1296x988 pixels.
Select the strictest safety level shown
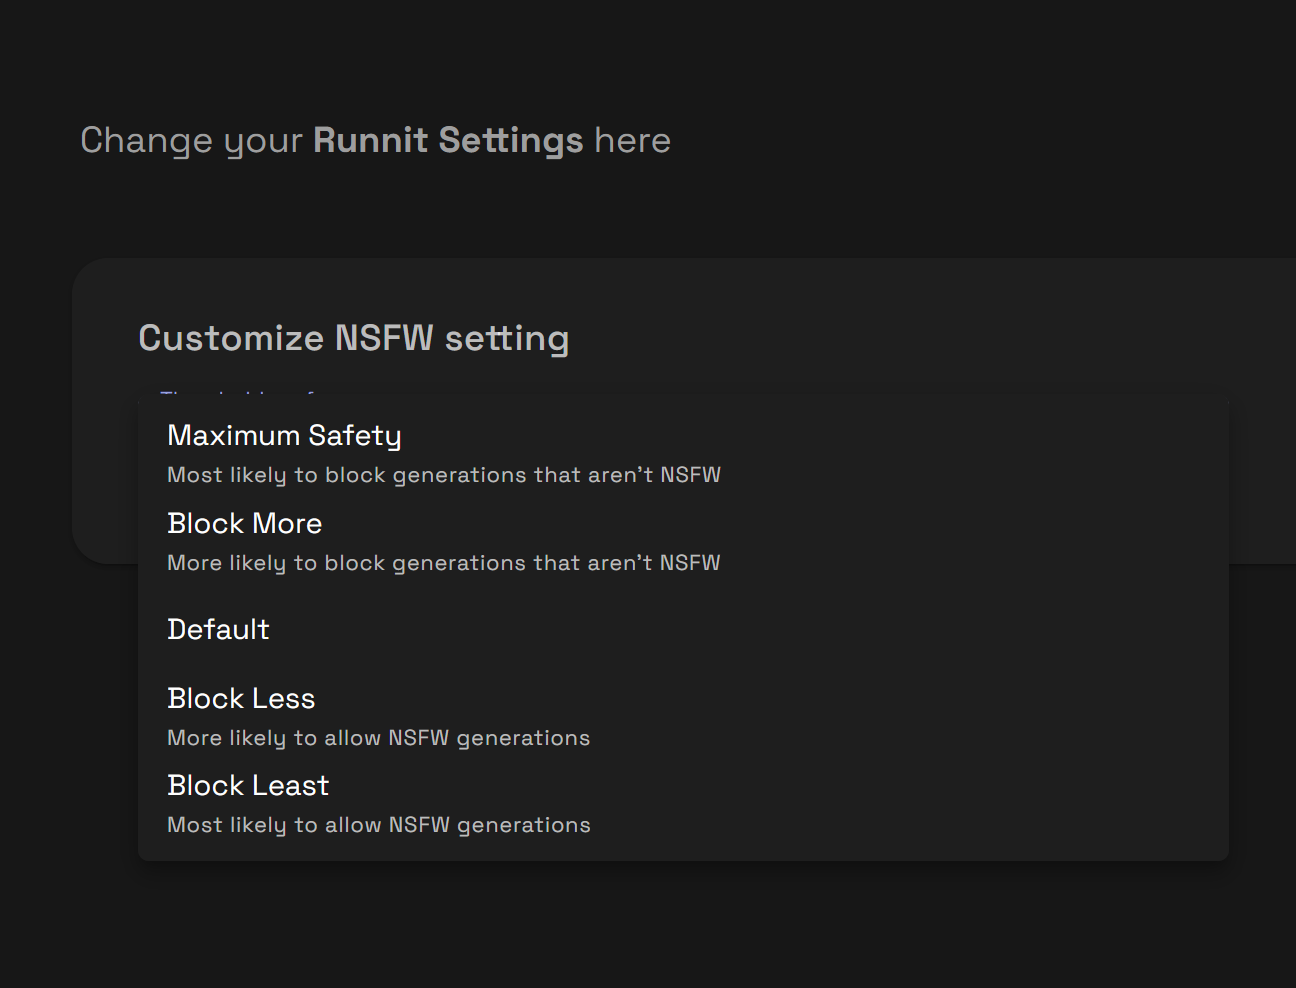click(x=284, y=436)
